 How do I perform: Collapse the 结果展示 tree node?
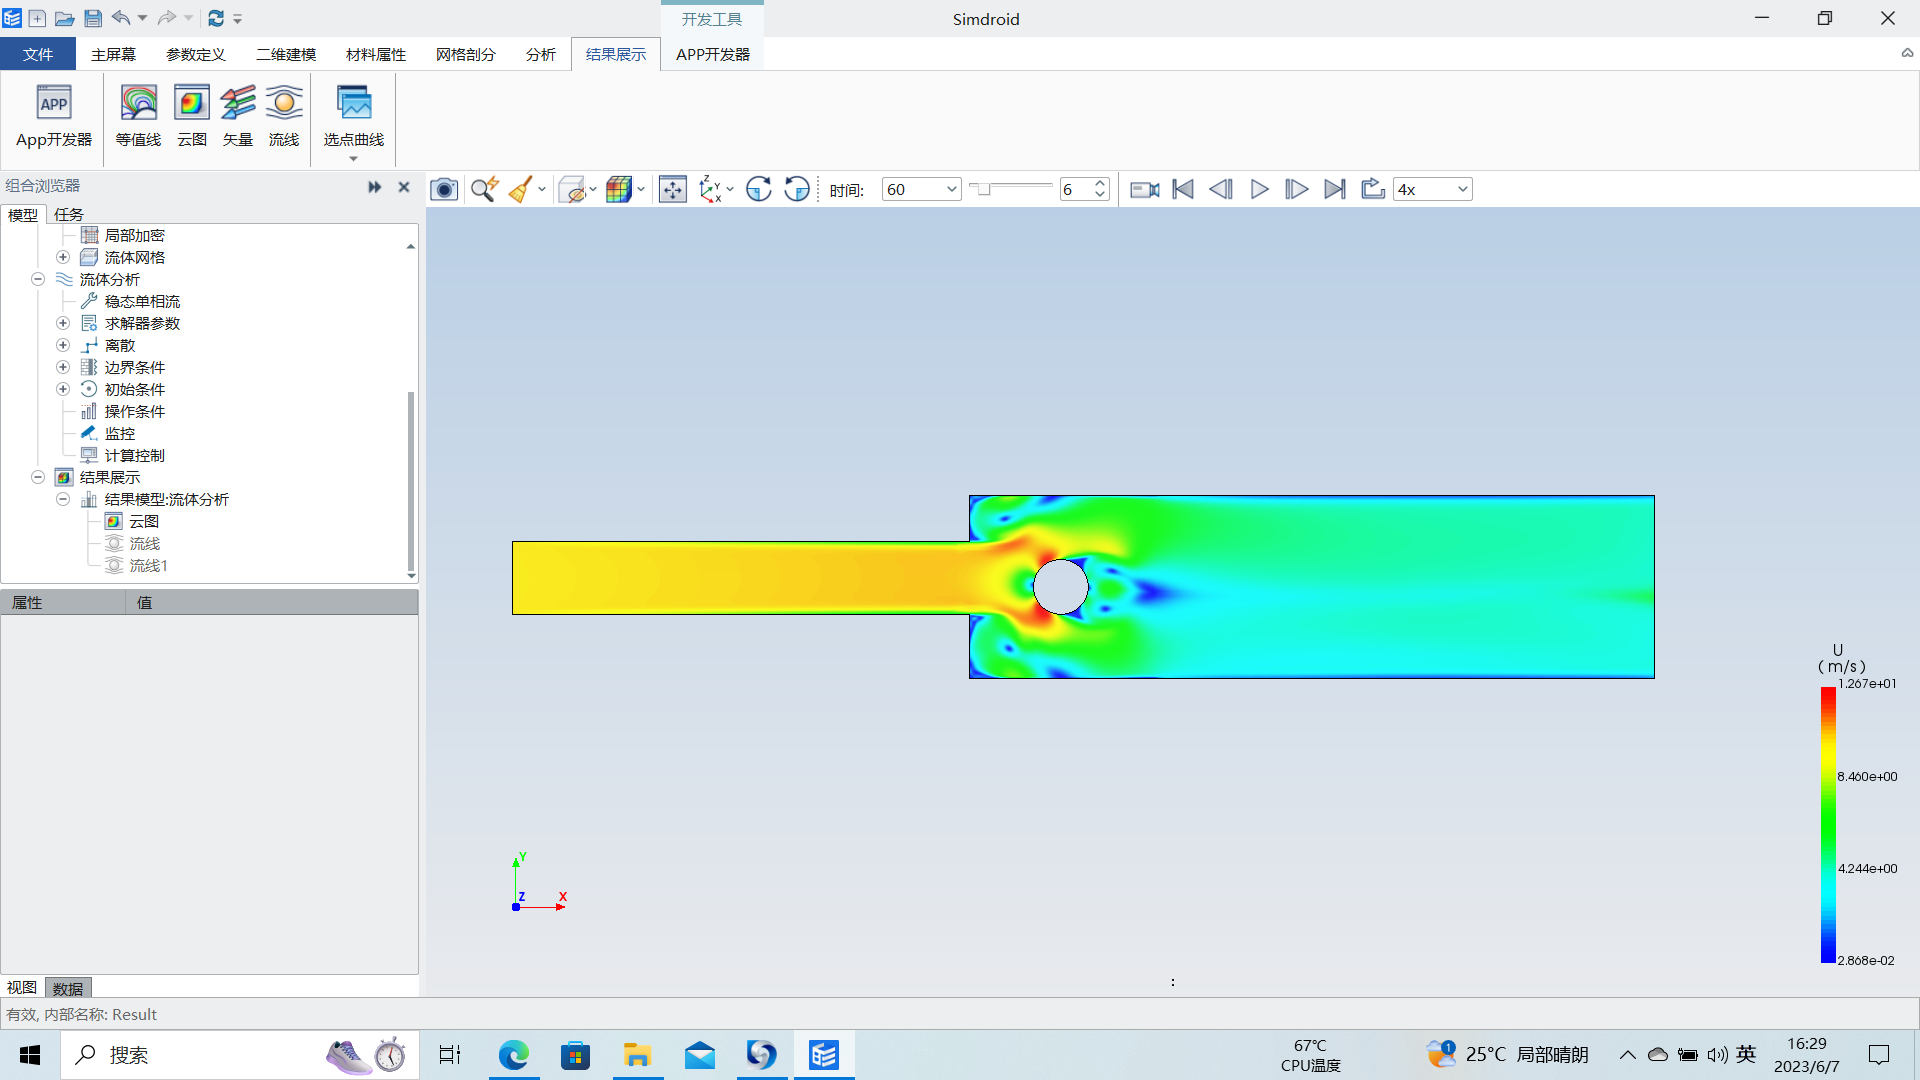click(38, 477)
